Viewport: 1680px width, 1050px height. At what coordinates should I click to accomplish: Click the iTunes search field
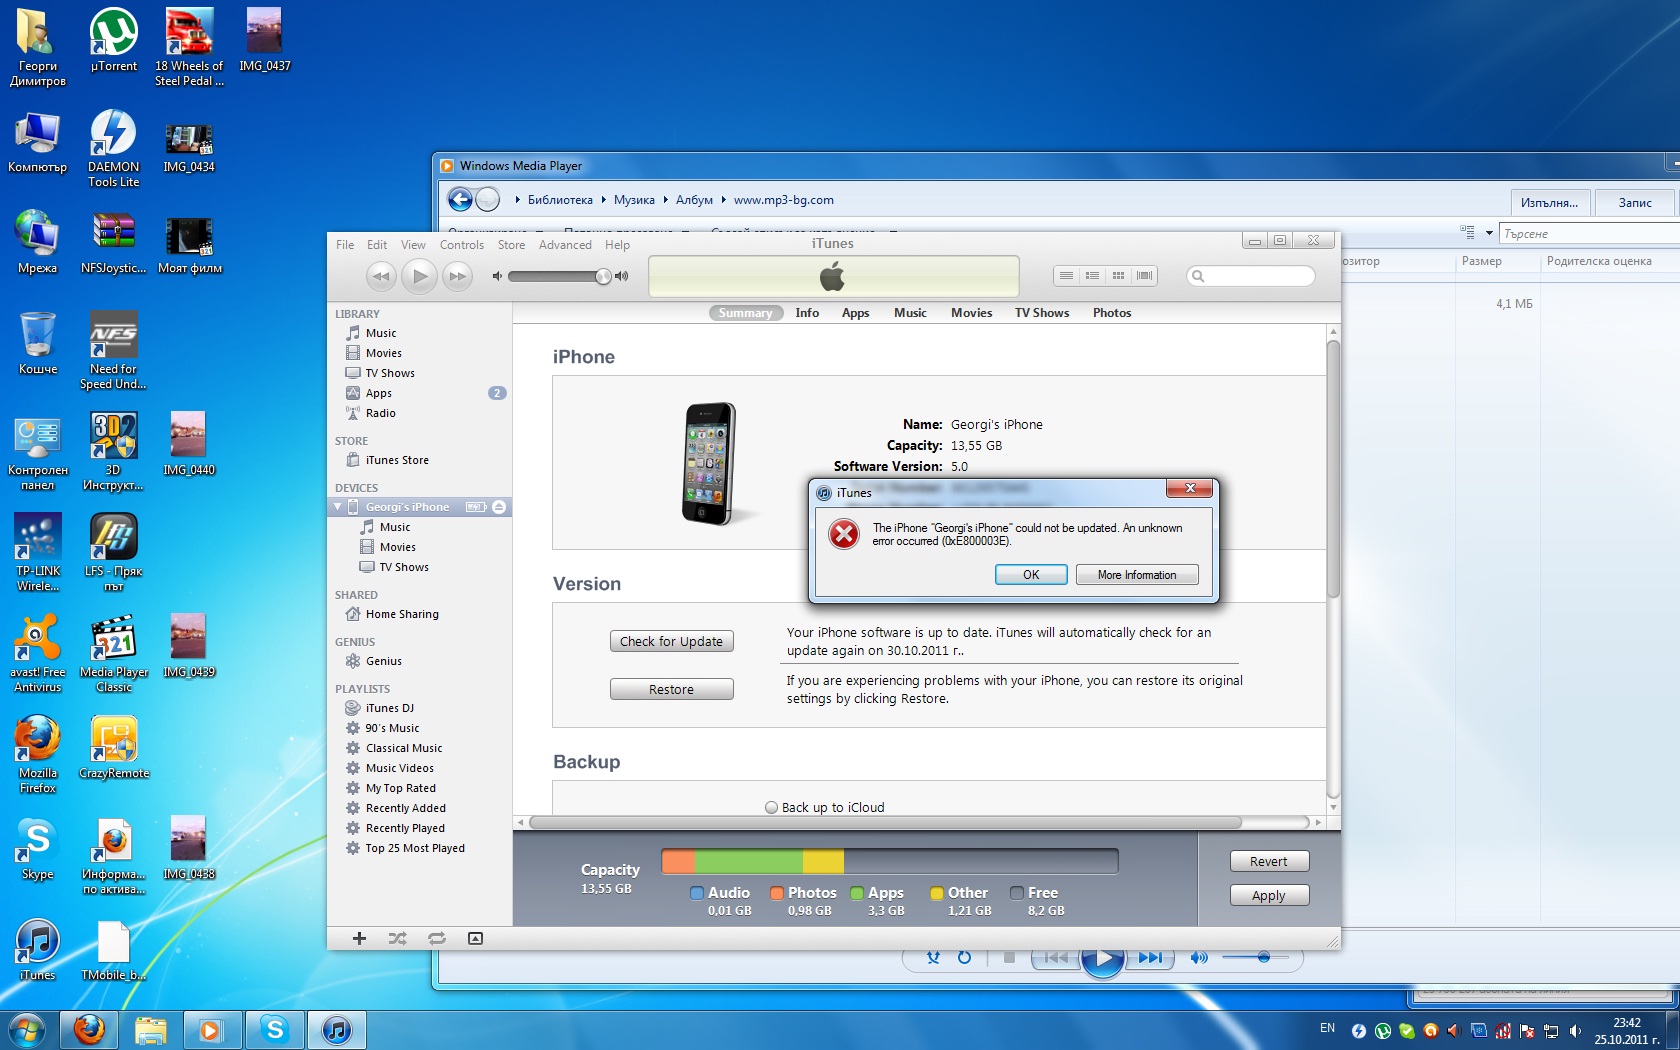point(1250,276)
